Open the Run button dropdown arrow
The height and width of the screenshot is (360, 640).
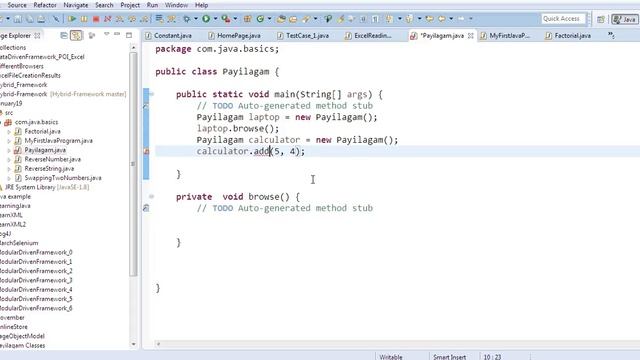tap(215, 19)
